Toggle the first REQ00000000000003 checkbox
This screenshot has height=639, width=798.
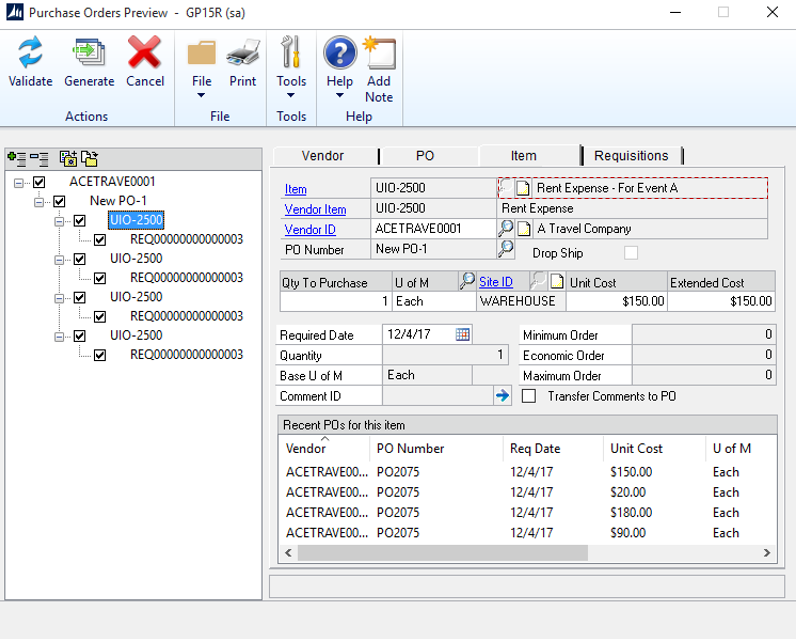click(x=100, y=240)
